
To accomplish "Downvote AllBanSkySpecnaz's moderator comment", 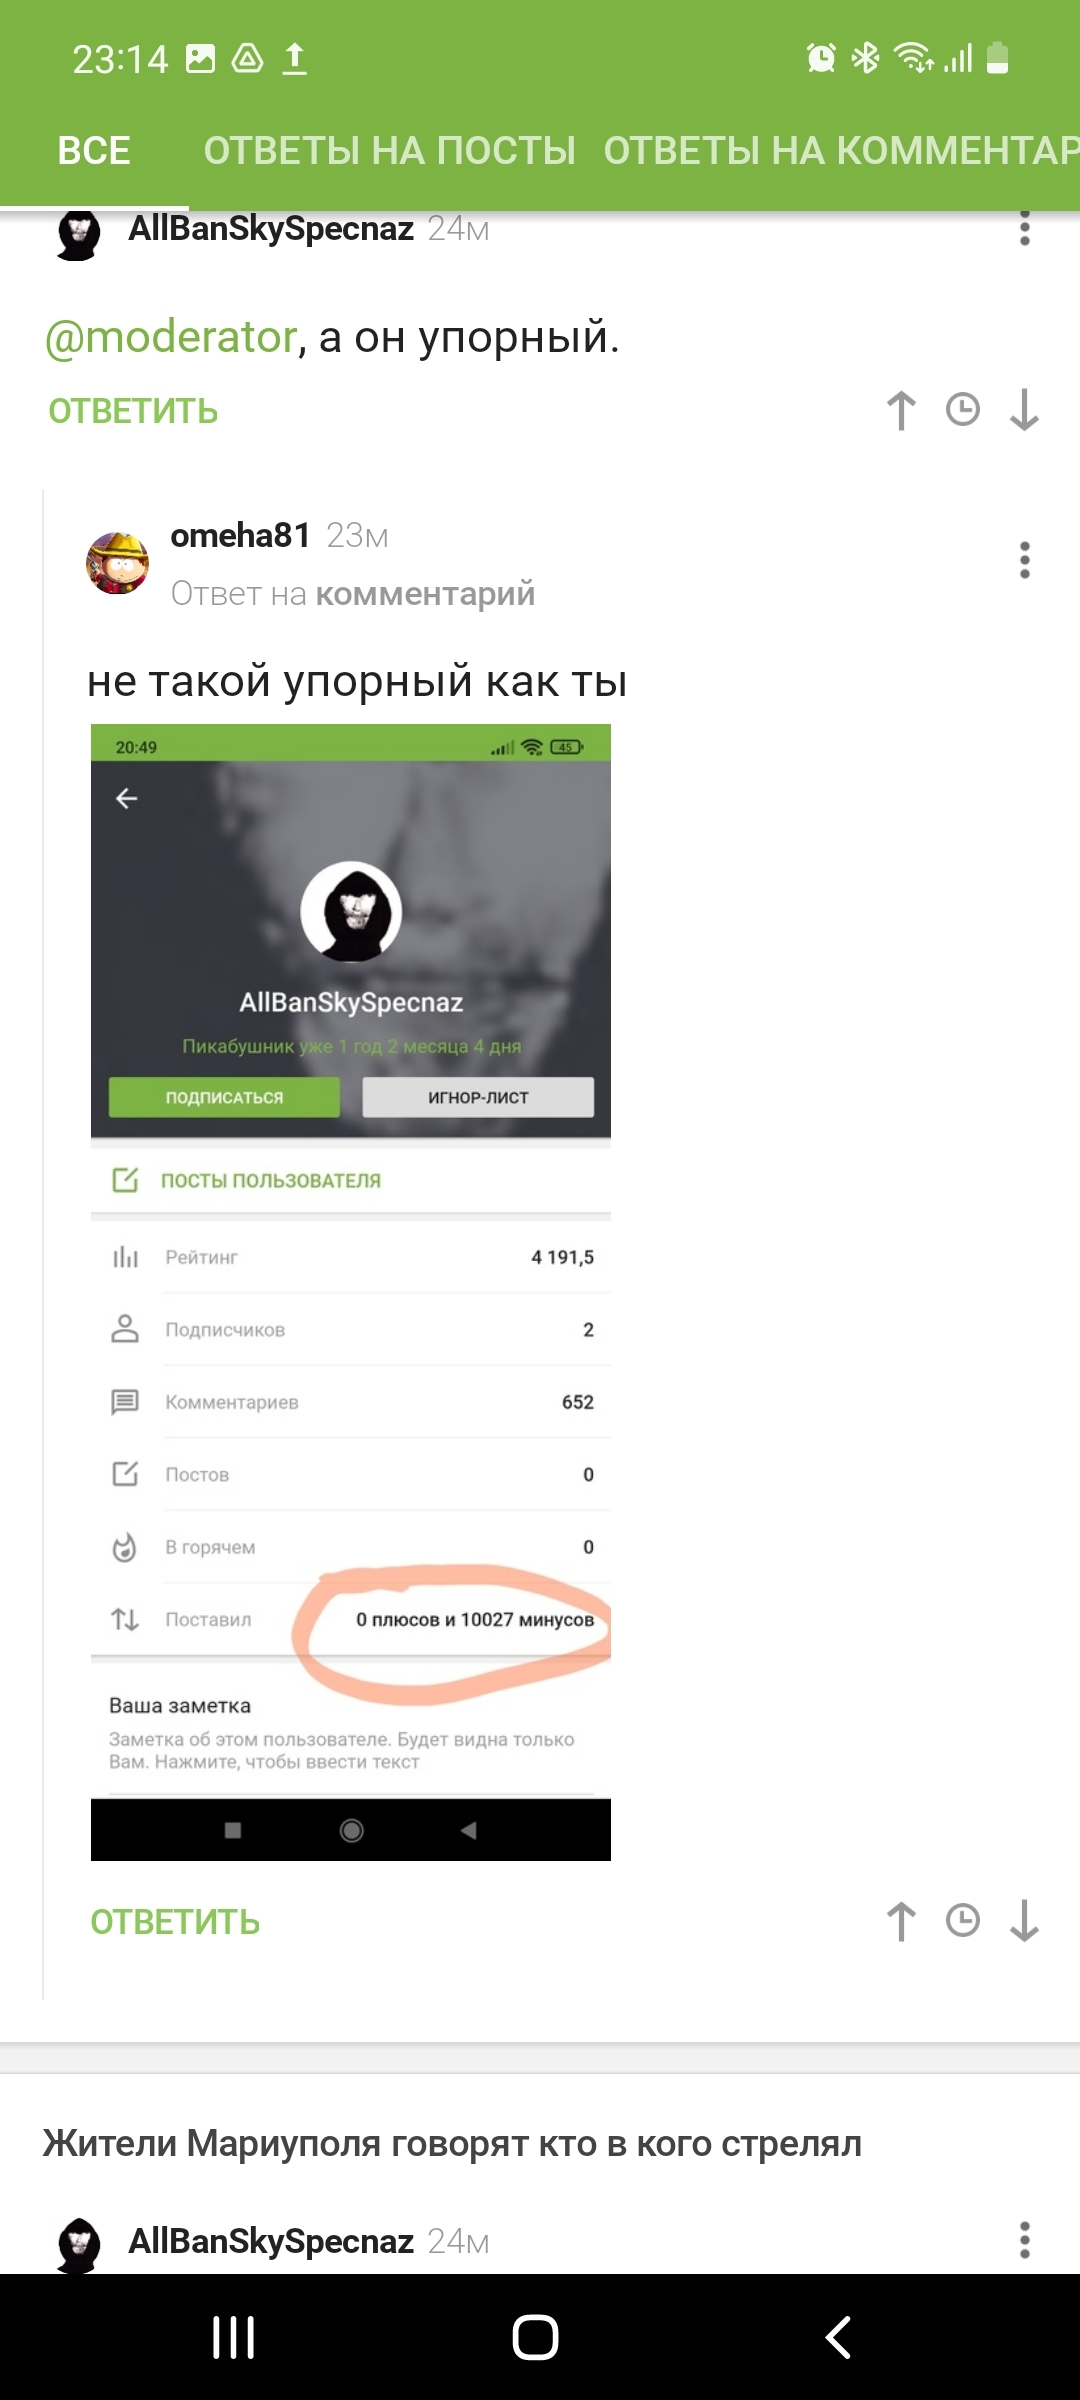I will [x=1024, y=410].
